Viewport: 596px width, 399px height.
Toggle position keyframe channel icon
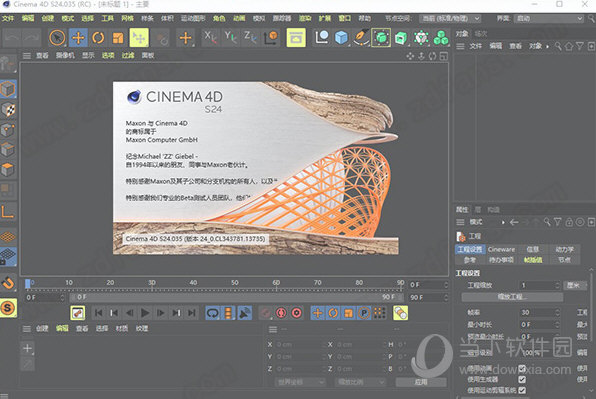coord(318,313)
